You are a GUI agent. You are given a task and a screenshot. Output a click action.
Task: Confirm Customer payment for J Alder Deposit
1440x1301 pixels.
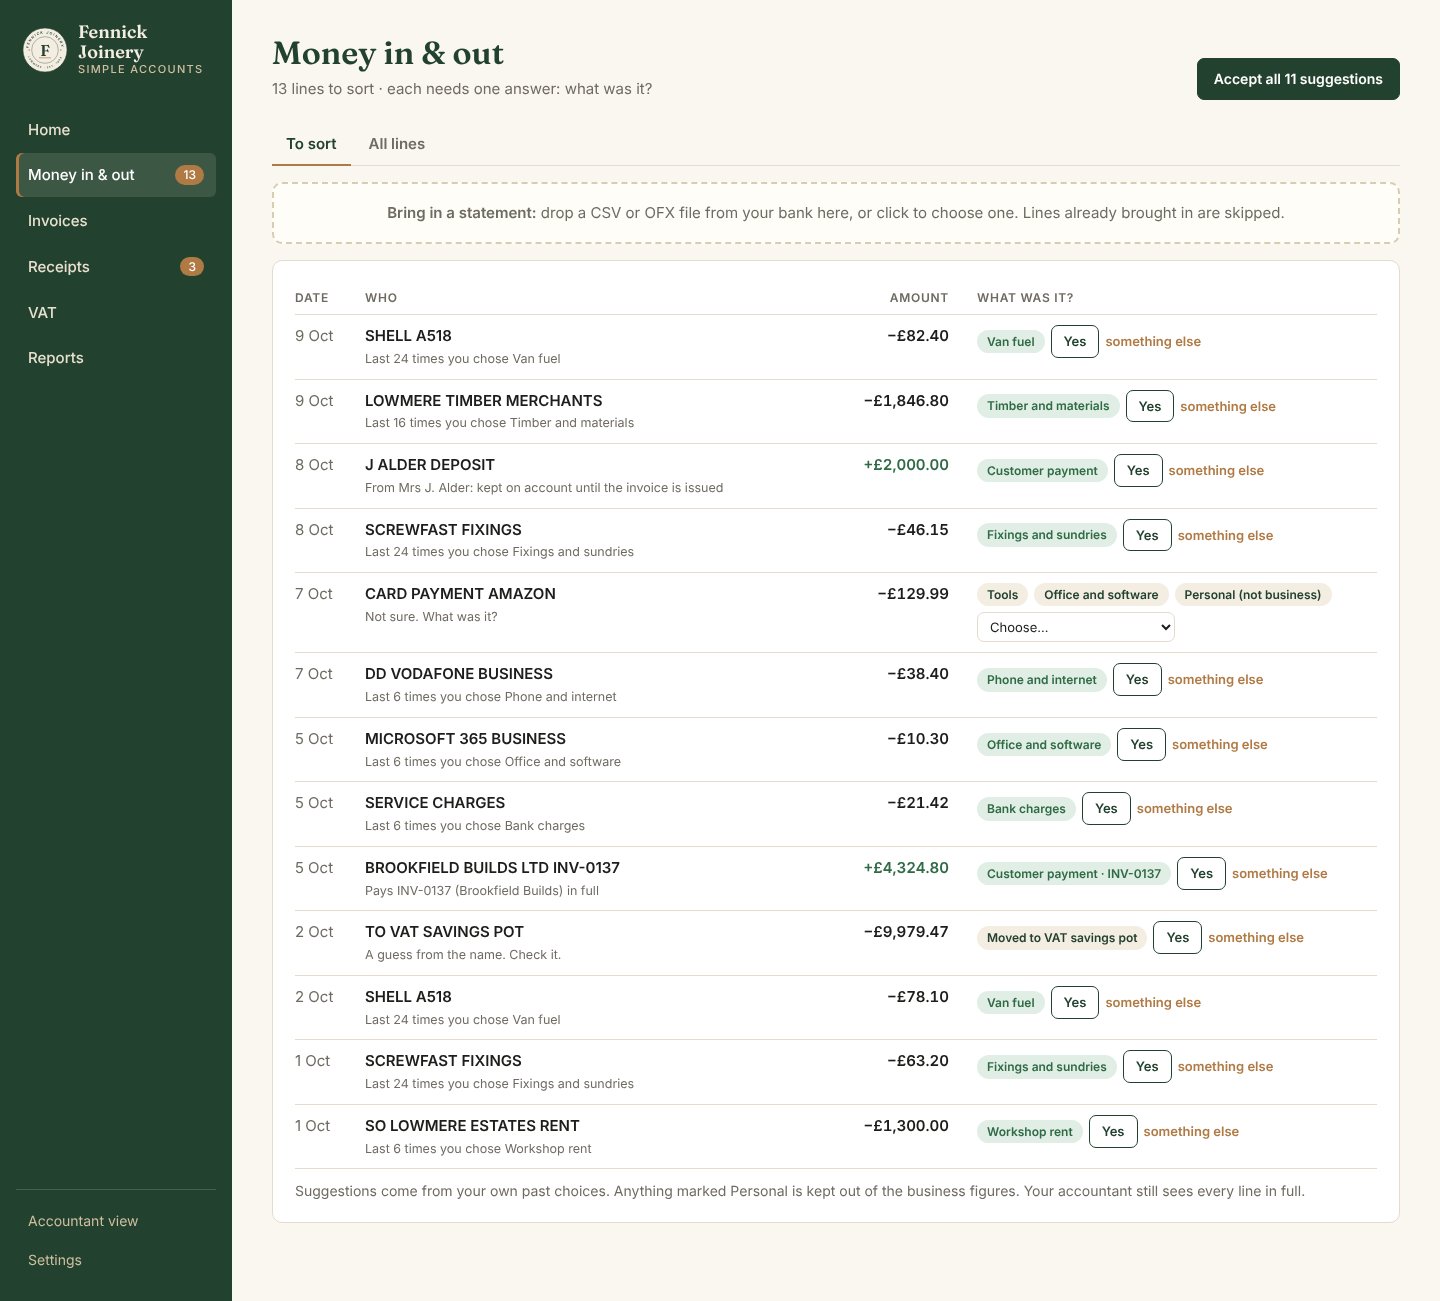tap(1138, 470)
